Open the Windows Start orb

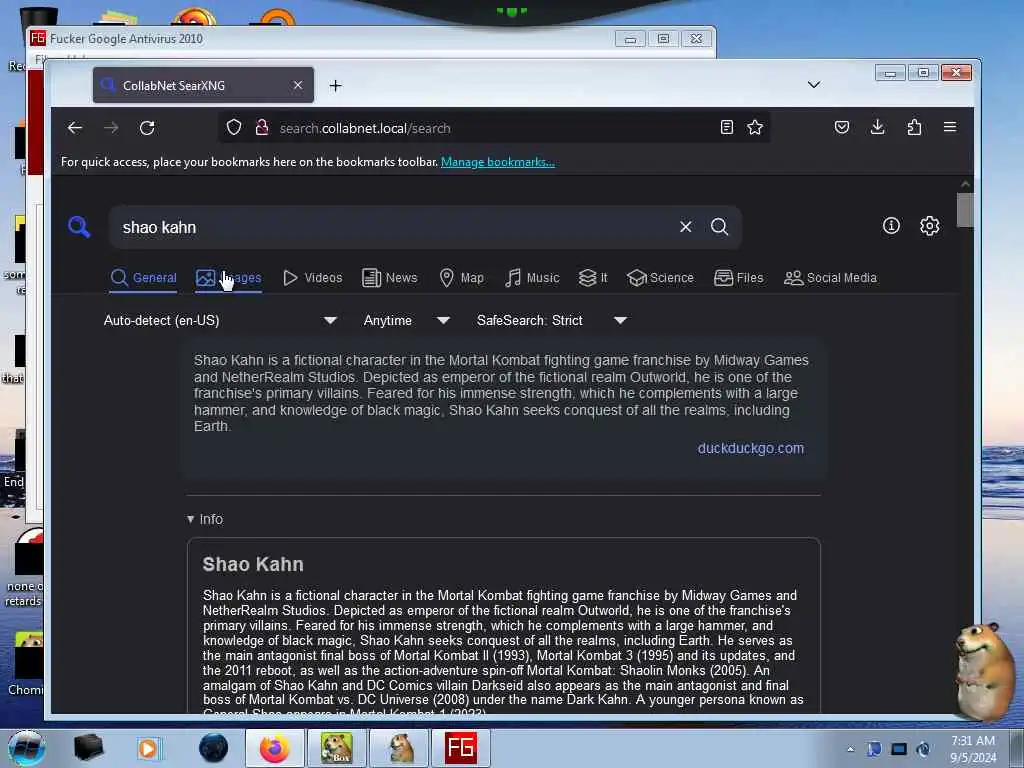[x=25, y=748]
